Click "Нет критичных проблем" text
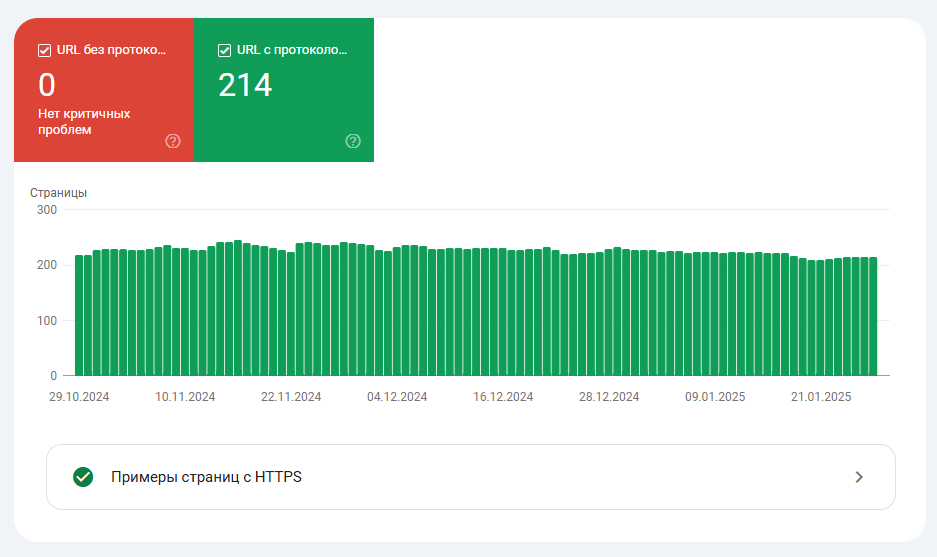The image size is (937, 557). pyautogui.click(x=84, y=121)
